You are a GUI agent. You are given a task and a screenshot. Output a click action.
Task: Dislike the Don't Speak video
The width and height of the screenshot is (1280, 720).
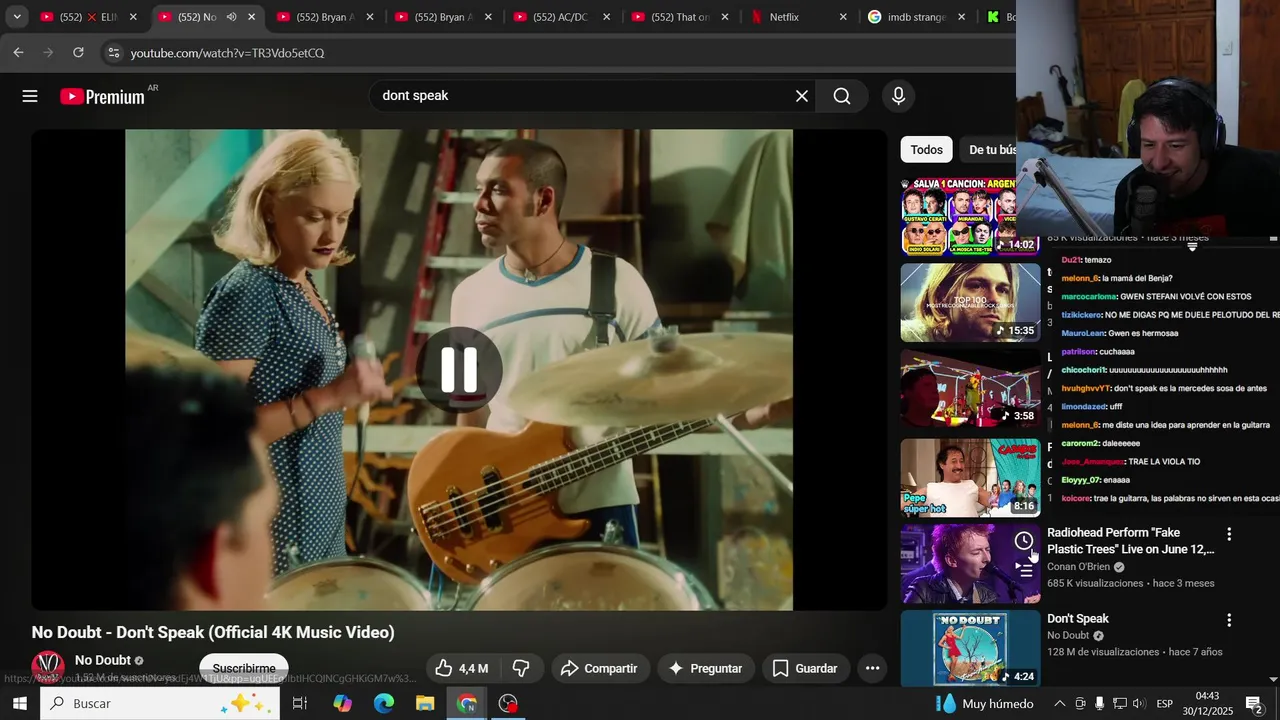point(521,668)
